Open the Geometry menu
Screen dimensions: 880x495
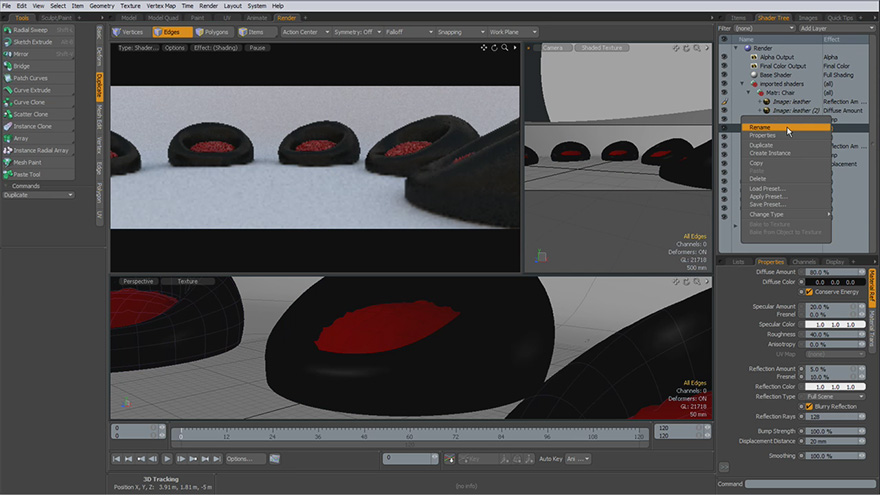[x=102, y=6]
